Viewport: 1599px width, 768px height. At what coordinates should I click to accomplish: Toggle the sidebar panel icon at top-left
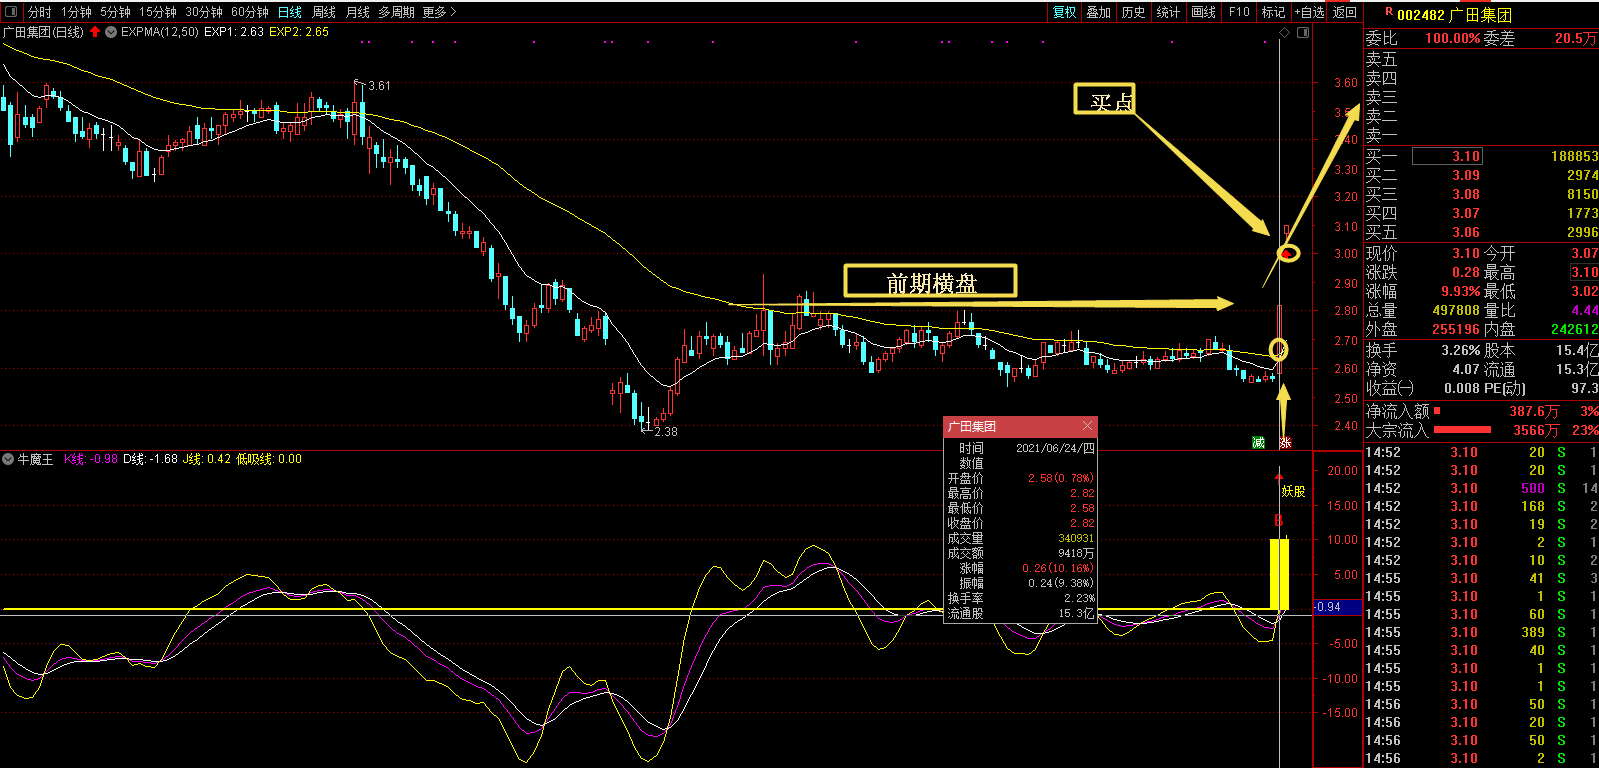(11, 12)
